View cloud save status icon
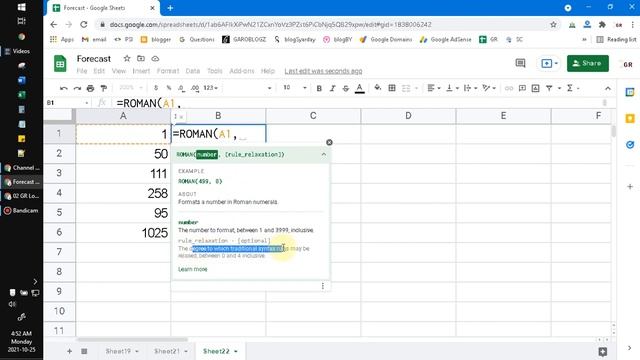 click(x=155, y=58)
